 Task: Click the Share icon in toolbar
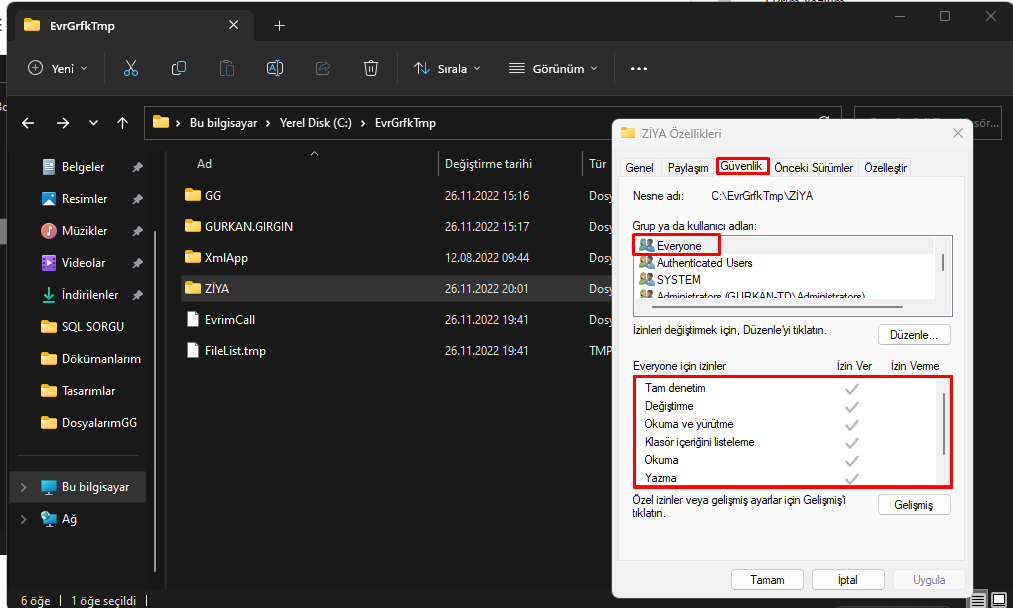(323, 68)
